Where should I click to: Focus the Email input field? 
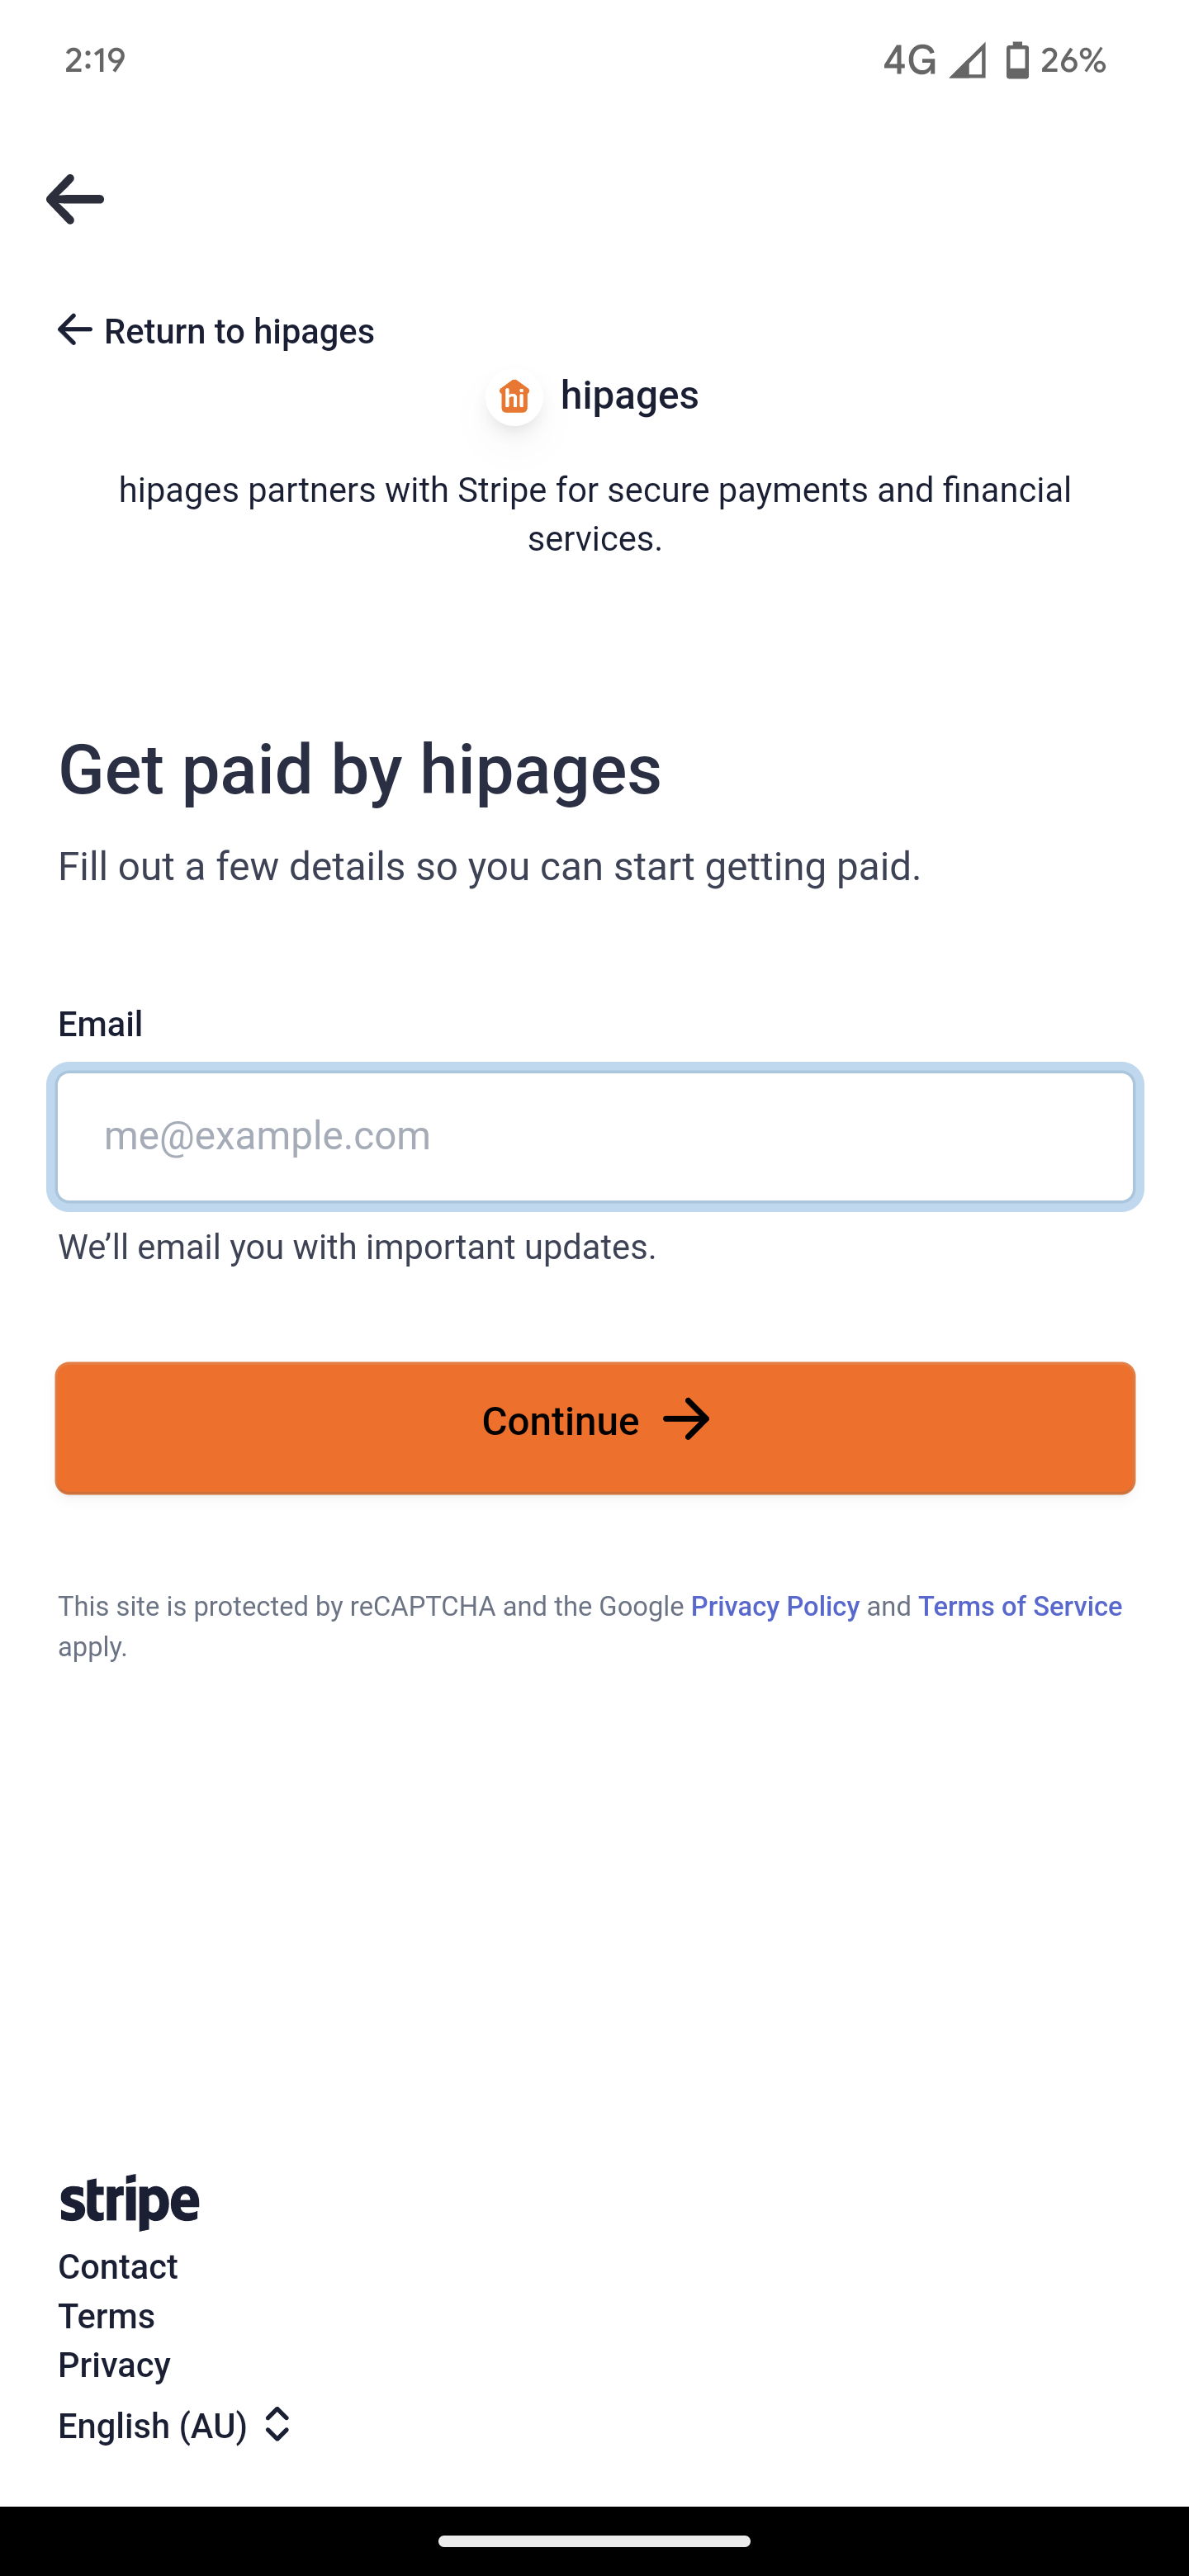pos(595,1136)
